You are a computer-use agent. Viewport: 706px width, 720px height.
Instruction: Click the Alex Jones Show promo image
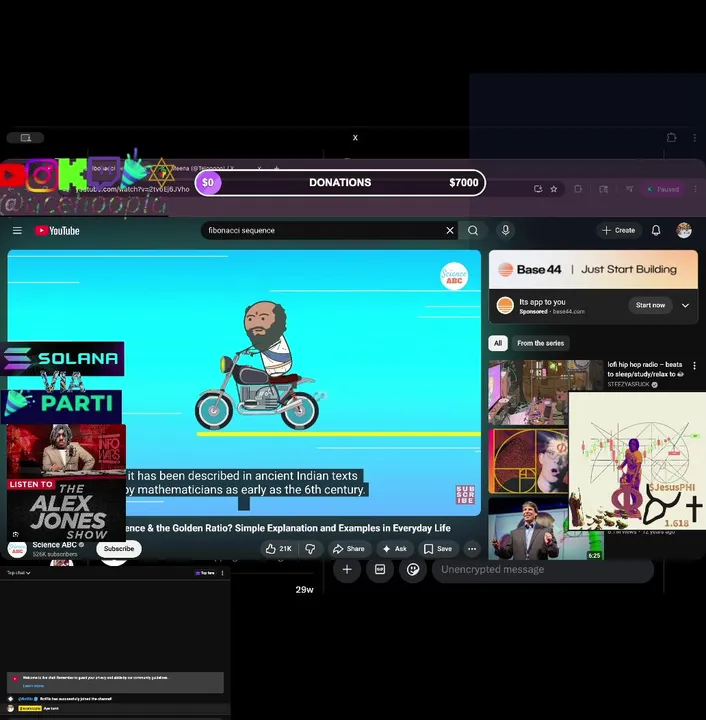coord(67,482)
